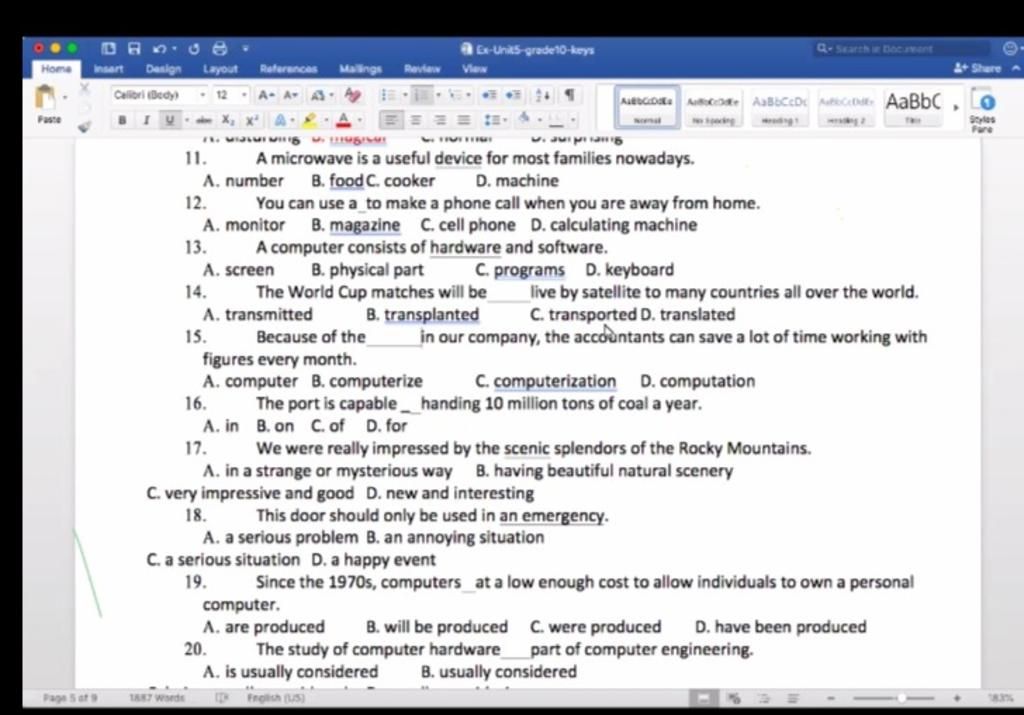The image size is (1024, 715).
Task: Toggle Underline formatting
Action: [170, 120]
